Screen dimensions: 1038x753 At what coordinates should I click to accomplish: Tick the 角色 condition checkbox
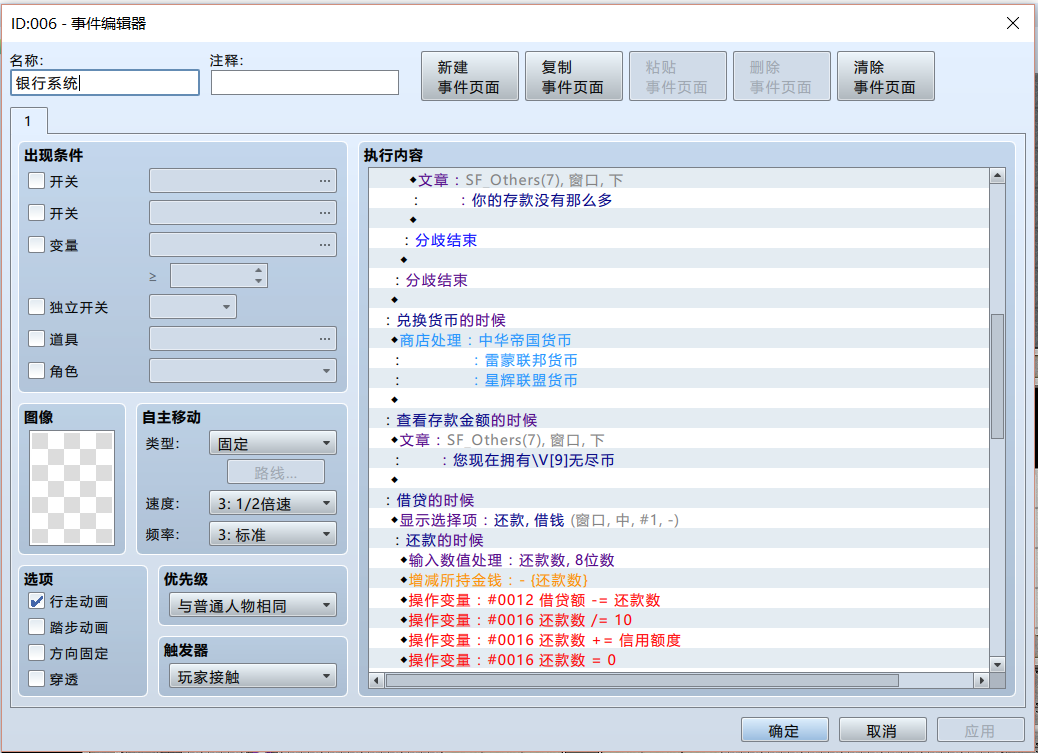pyautogui.click(x=36, y=370)
